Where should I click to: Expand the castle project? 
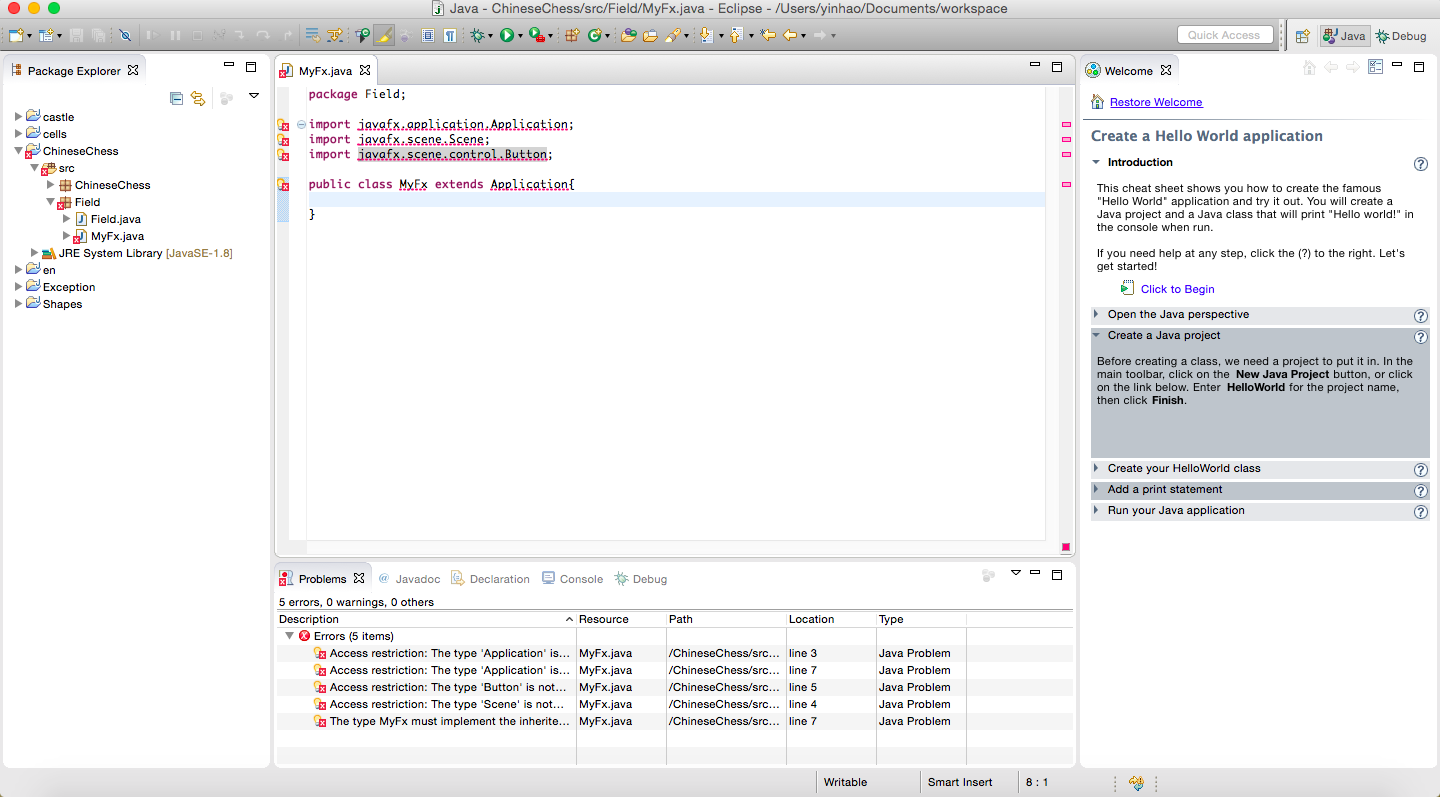18,117
